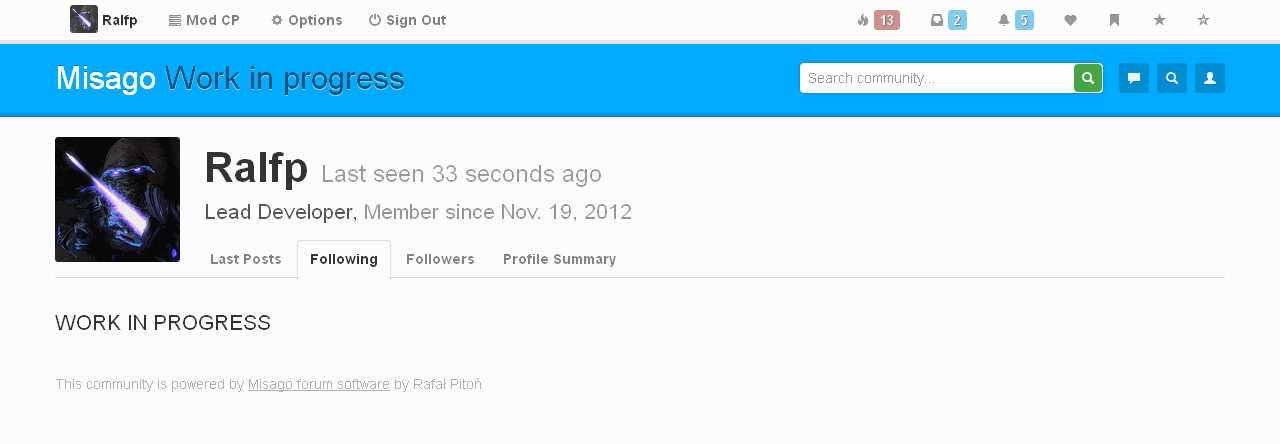Click the outlined star icon
Image resolution: width=1280 pixels, height=444 pixels.
(x=1203, y=20)
